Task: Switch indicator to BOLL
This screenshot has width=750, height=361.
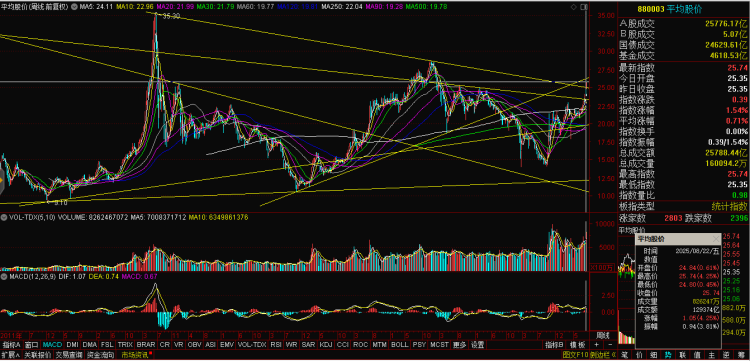Action: [399, 345]
